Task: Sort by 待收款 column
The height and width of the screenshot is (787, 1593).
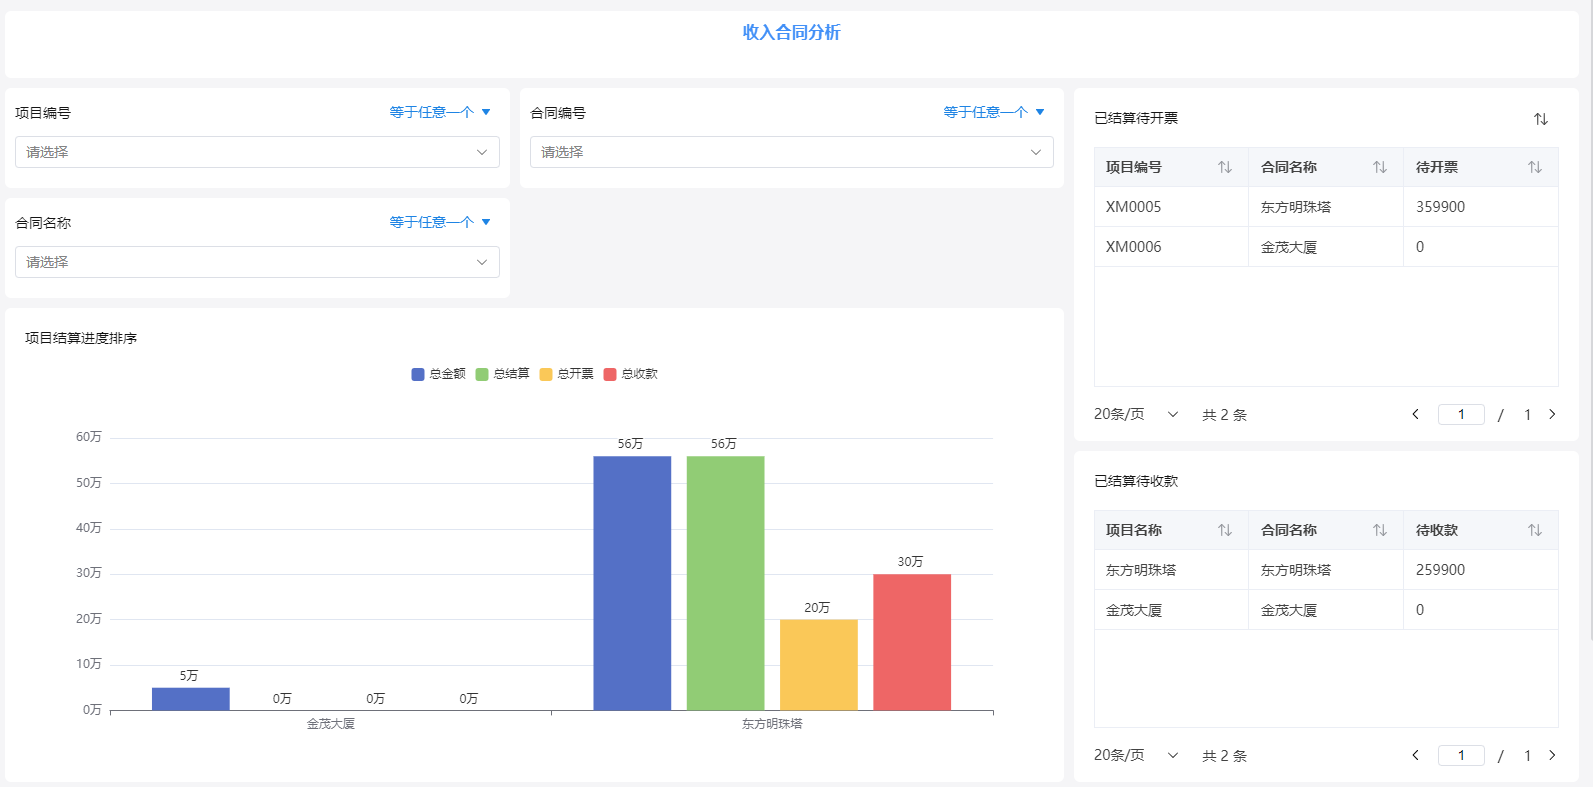Action: 1534,530
